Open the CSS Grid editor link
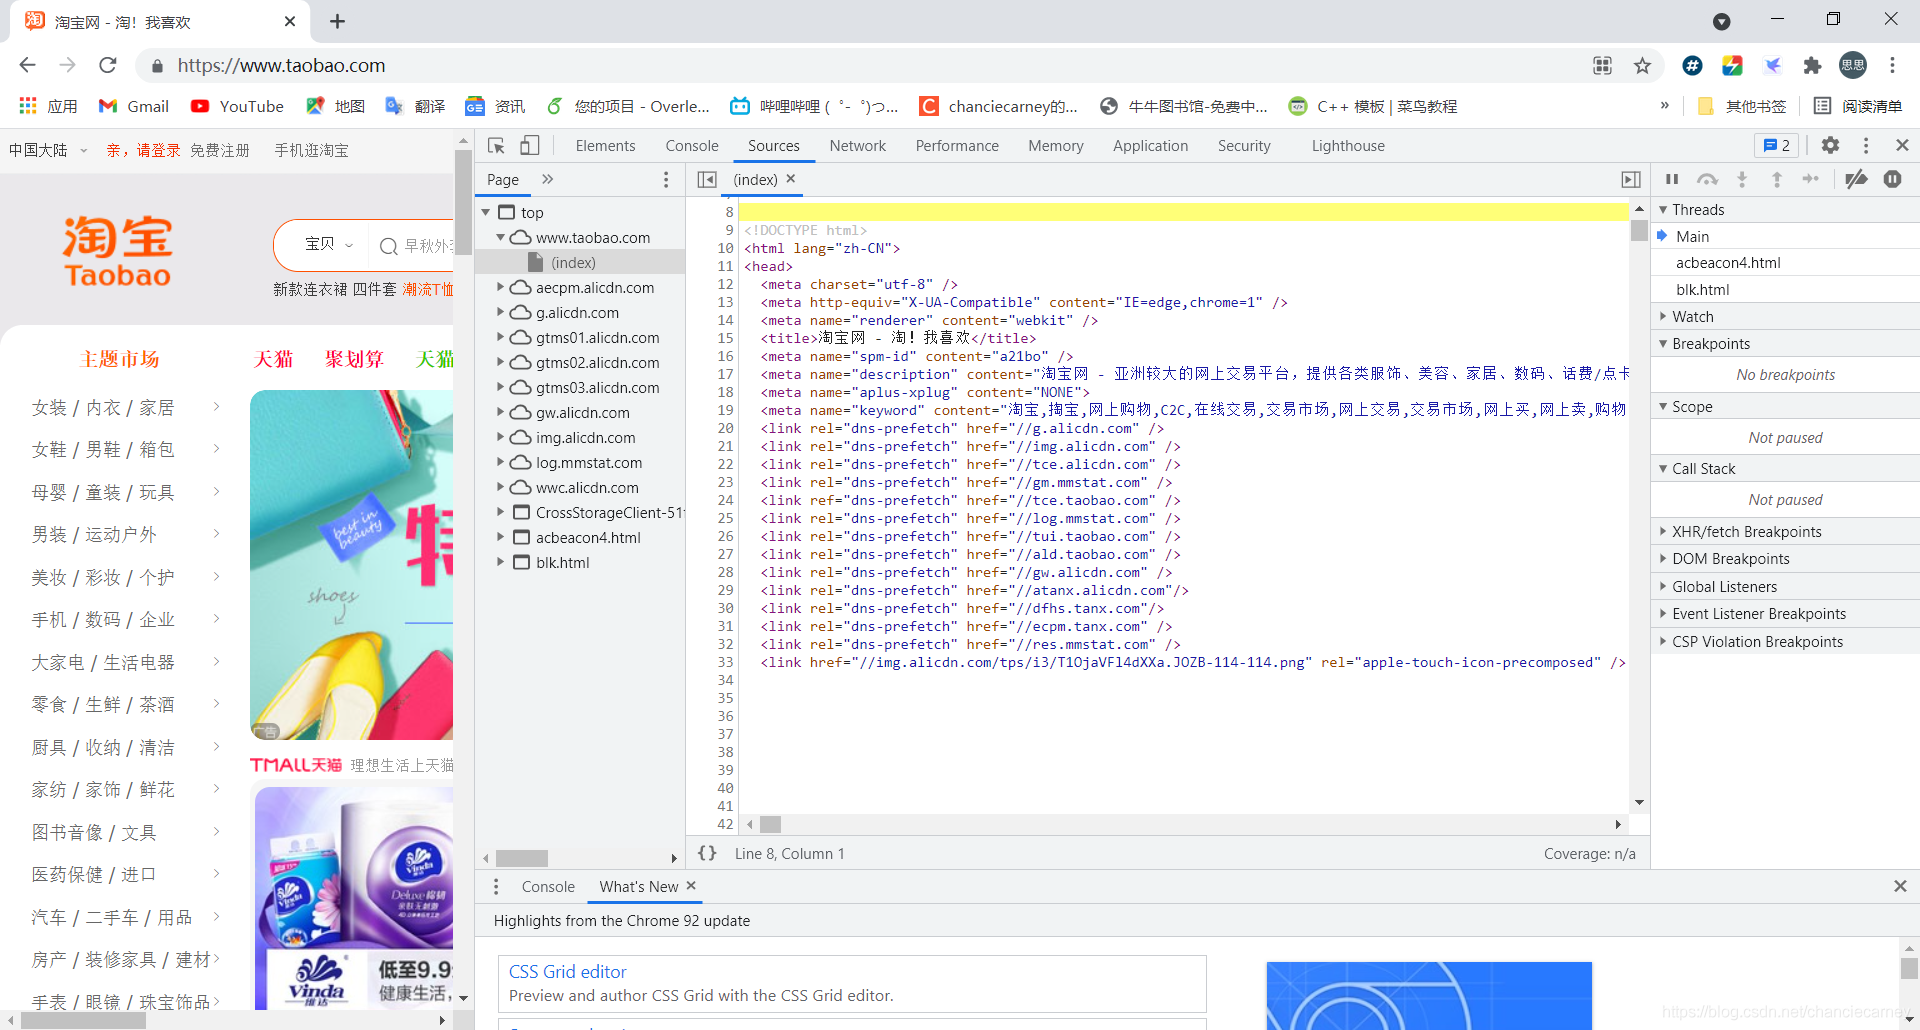Screen dimensions: 1920x1030 (x=567, y=971)
